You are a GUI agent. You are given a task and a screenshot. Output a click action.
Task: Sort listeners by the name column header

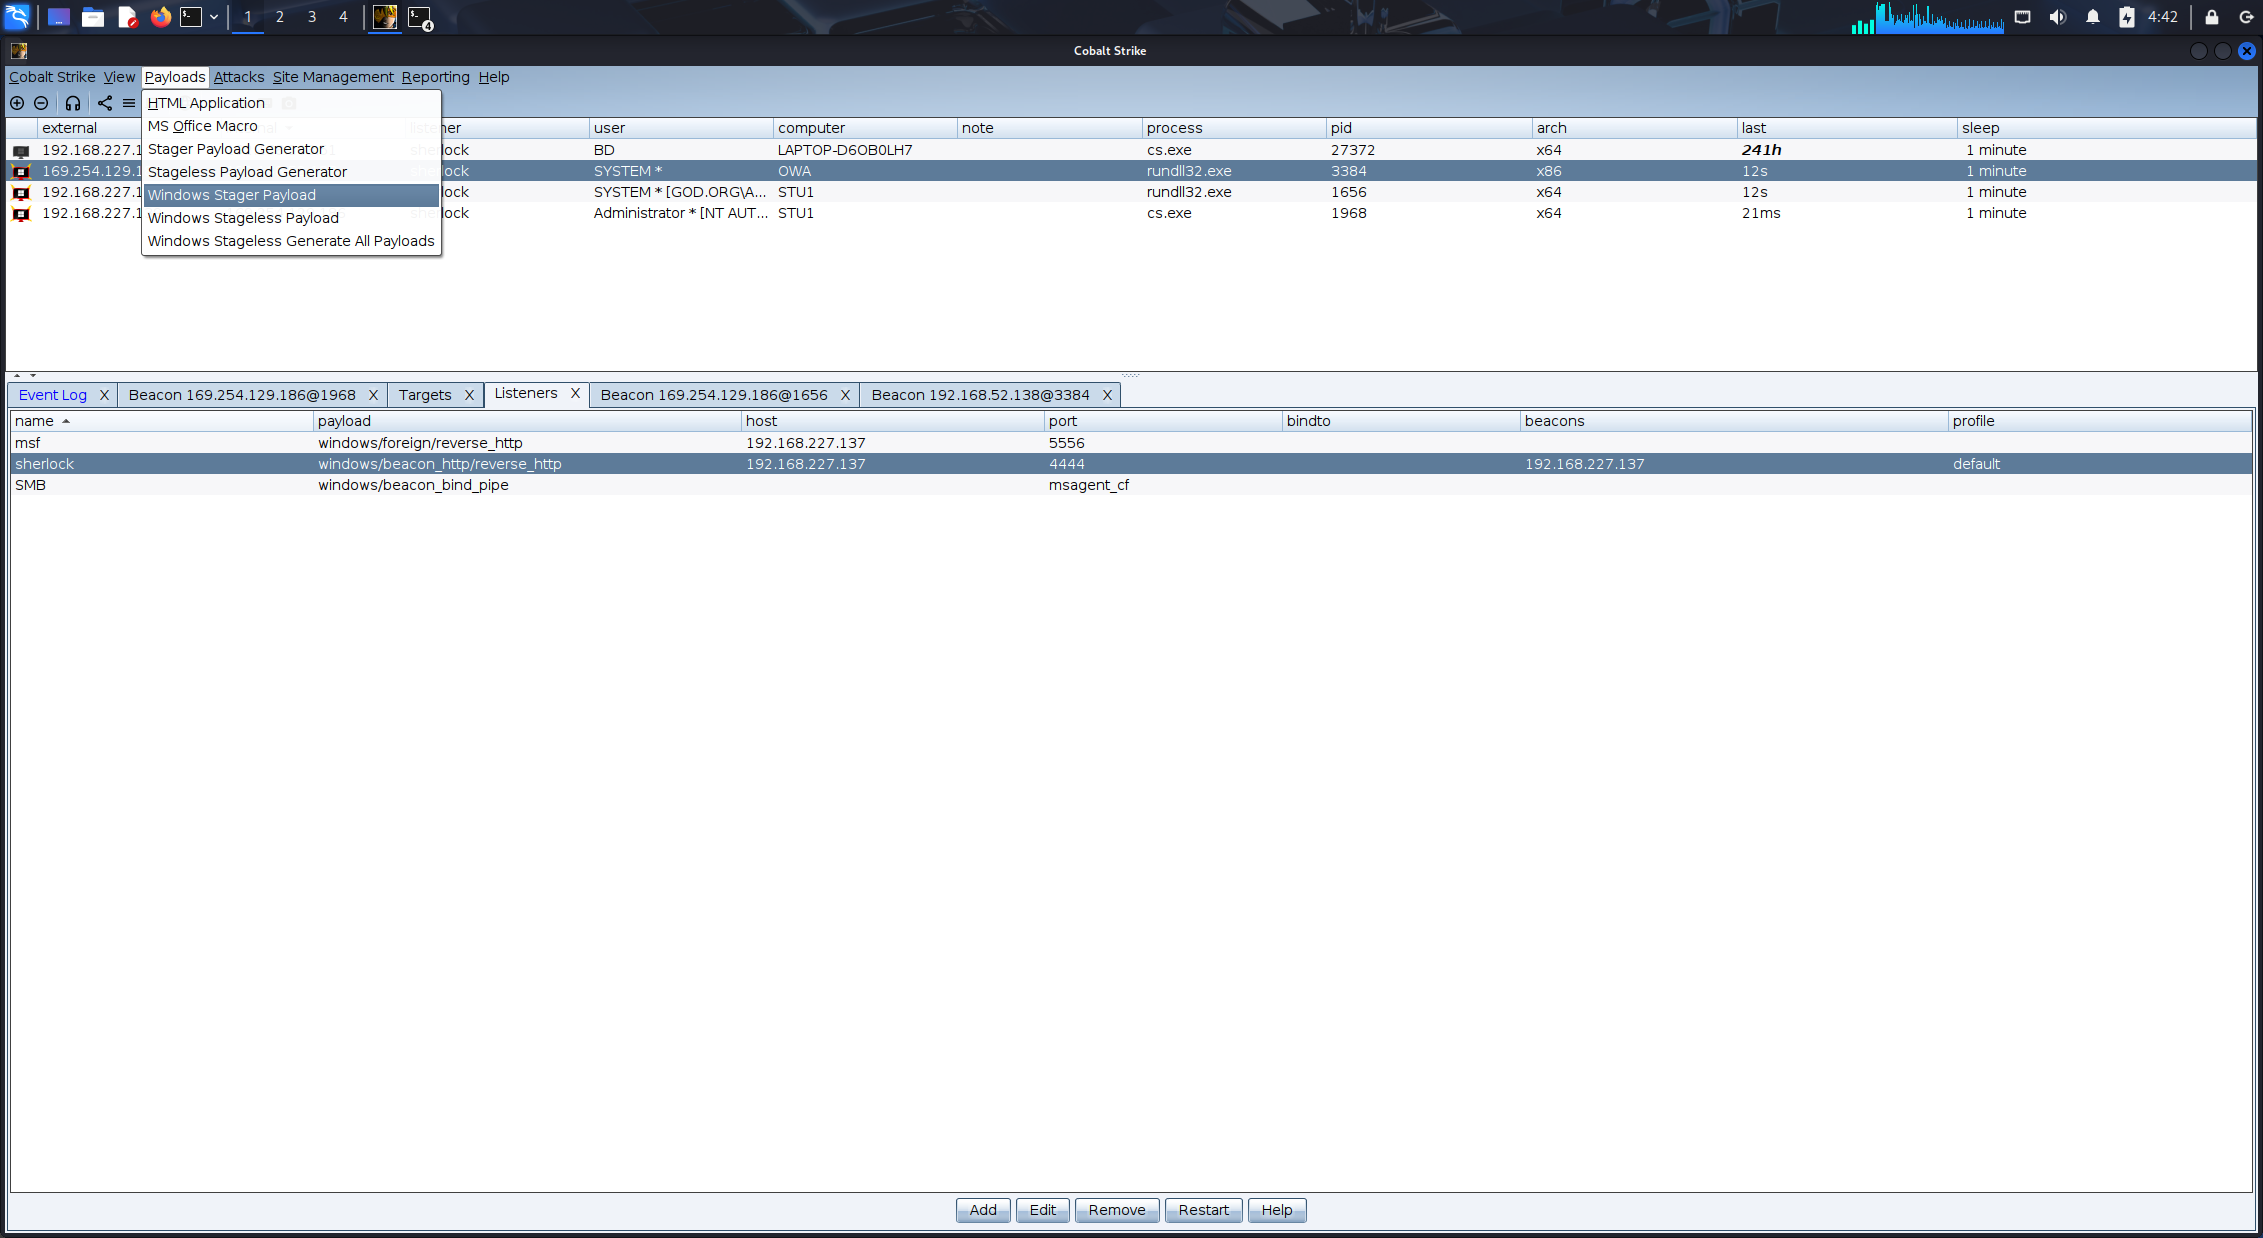coord(35,421)
